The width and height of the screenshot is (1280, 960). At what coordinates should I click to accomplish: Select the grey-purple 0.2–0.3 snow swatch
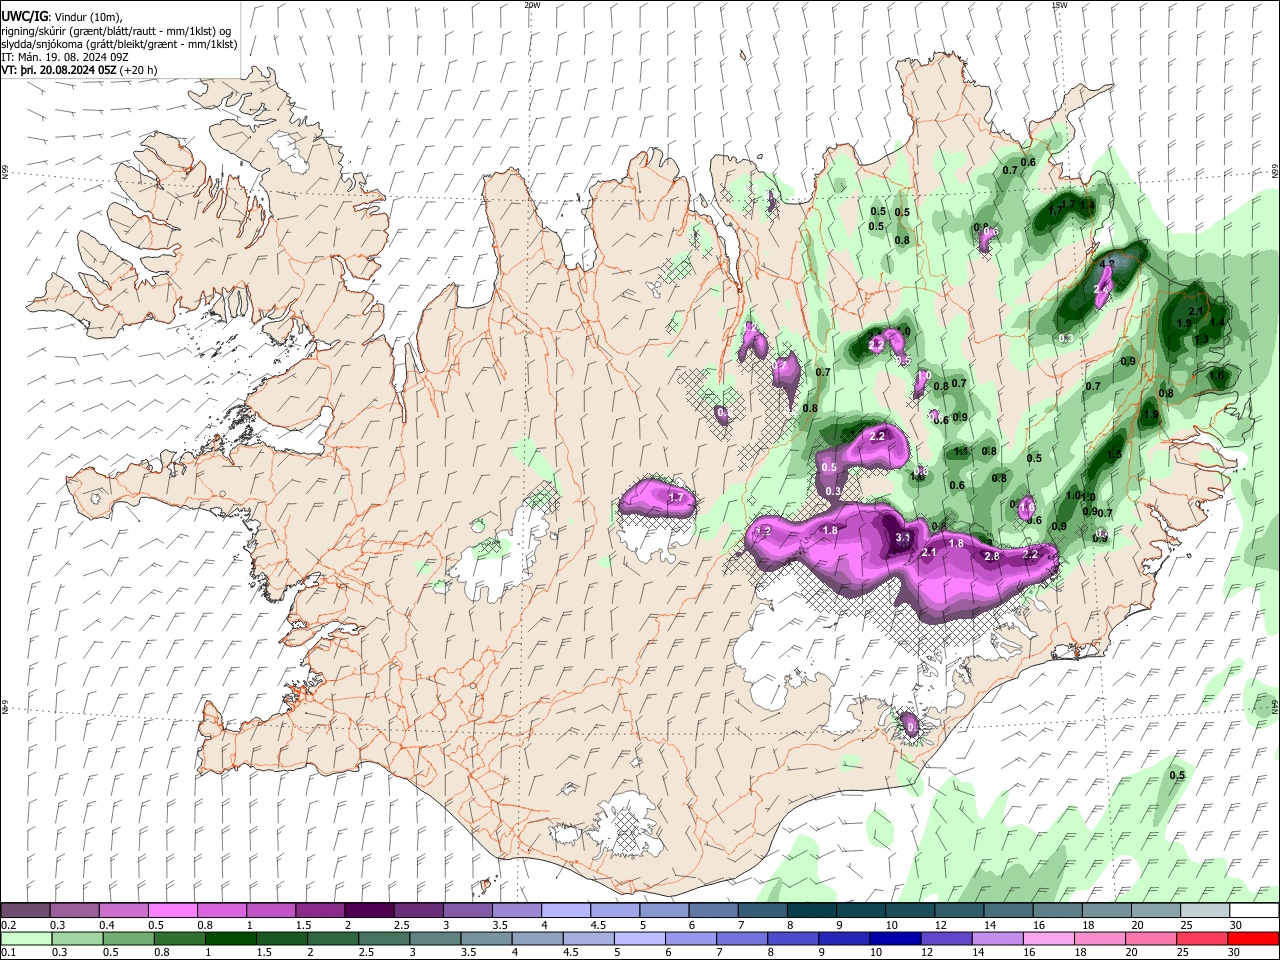coord(25,911)
